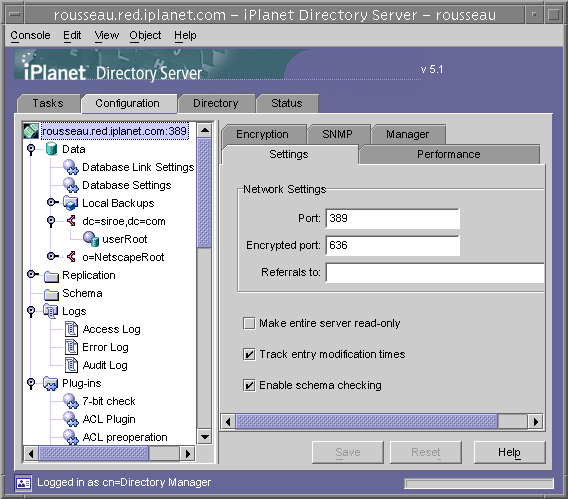This screenshot has width=568, height=499.
Task: Click the Encrypted port input field
Action: coord(393,246)
